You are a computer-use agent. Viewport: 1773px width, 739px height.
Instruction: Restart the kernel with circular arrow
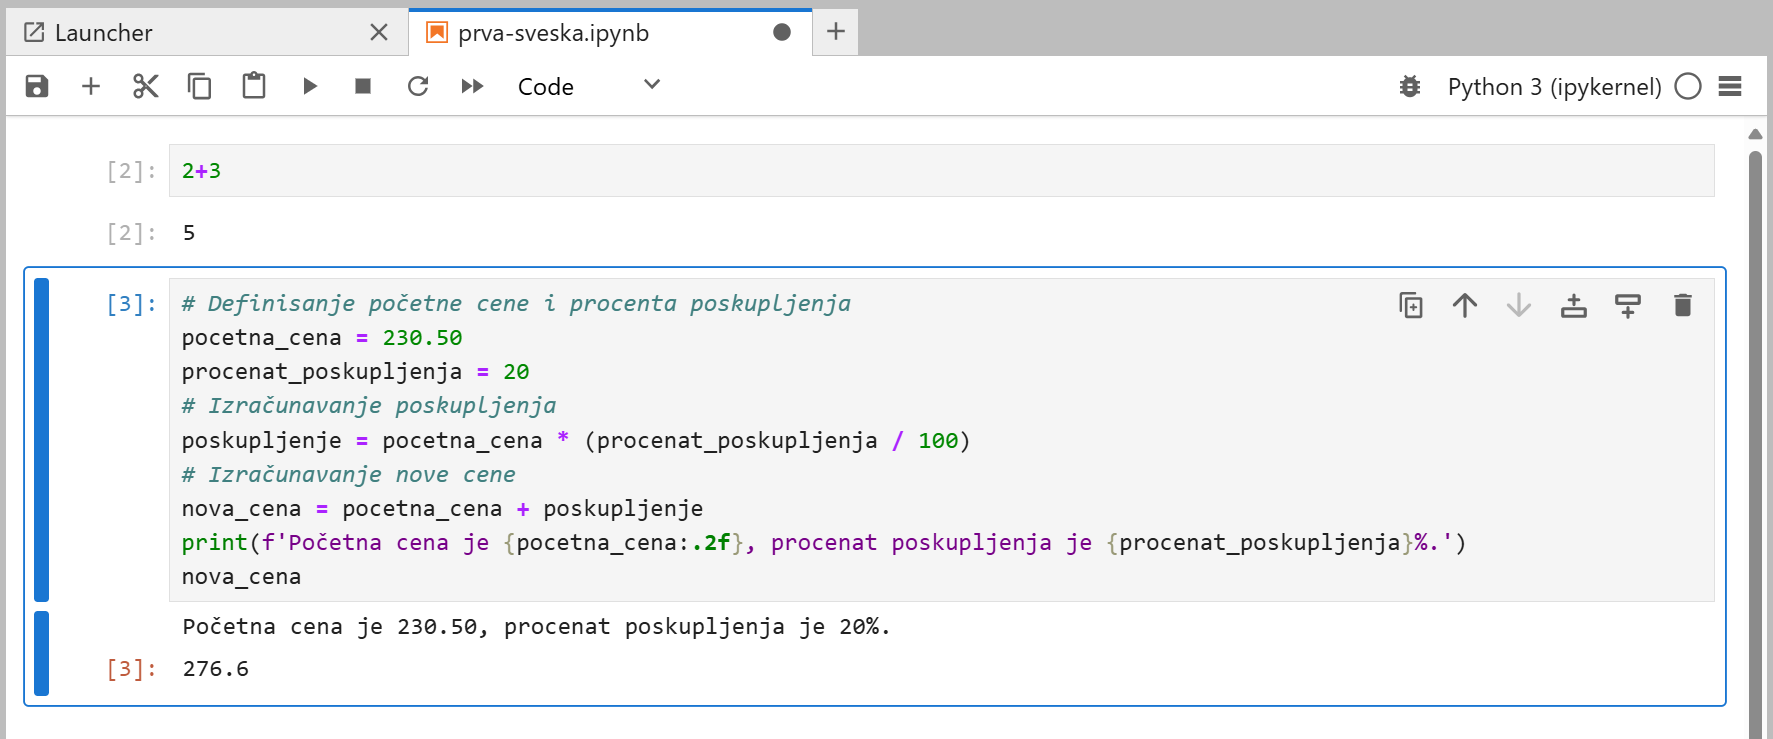pos(418,86)
